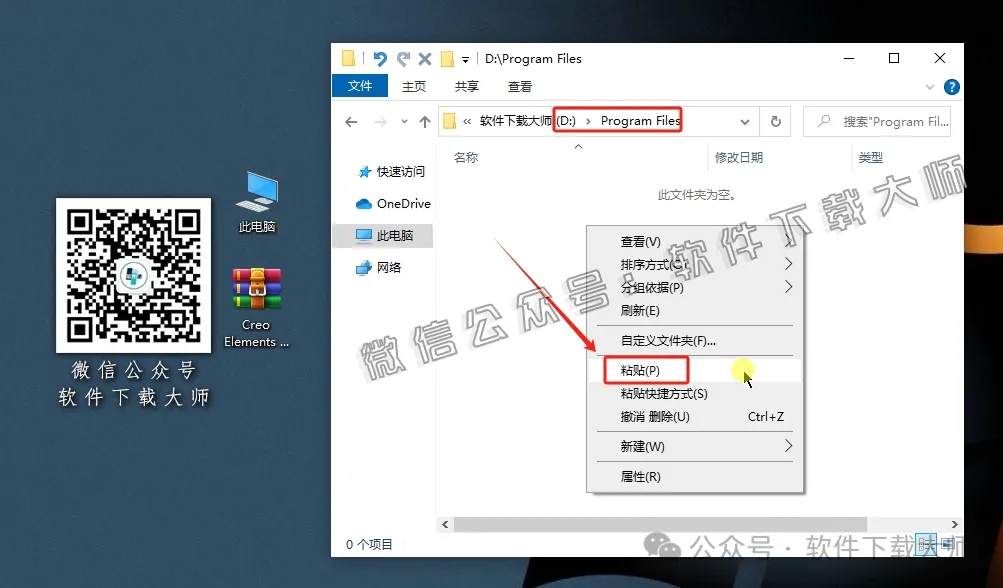The width and height of the screenshot is (1003, 588).
Task: Open the recent locations dropdown
Action: click(404, 122)
